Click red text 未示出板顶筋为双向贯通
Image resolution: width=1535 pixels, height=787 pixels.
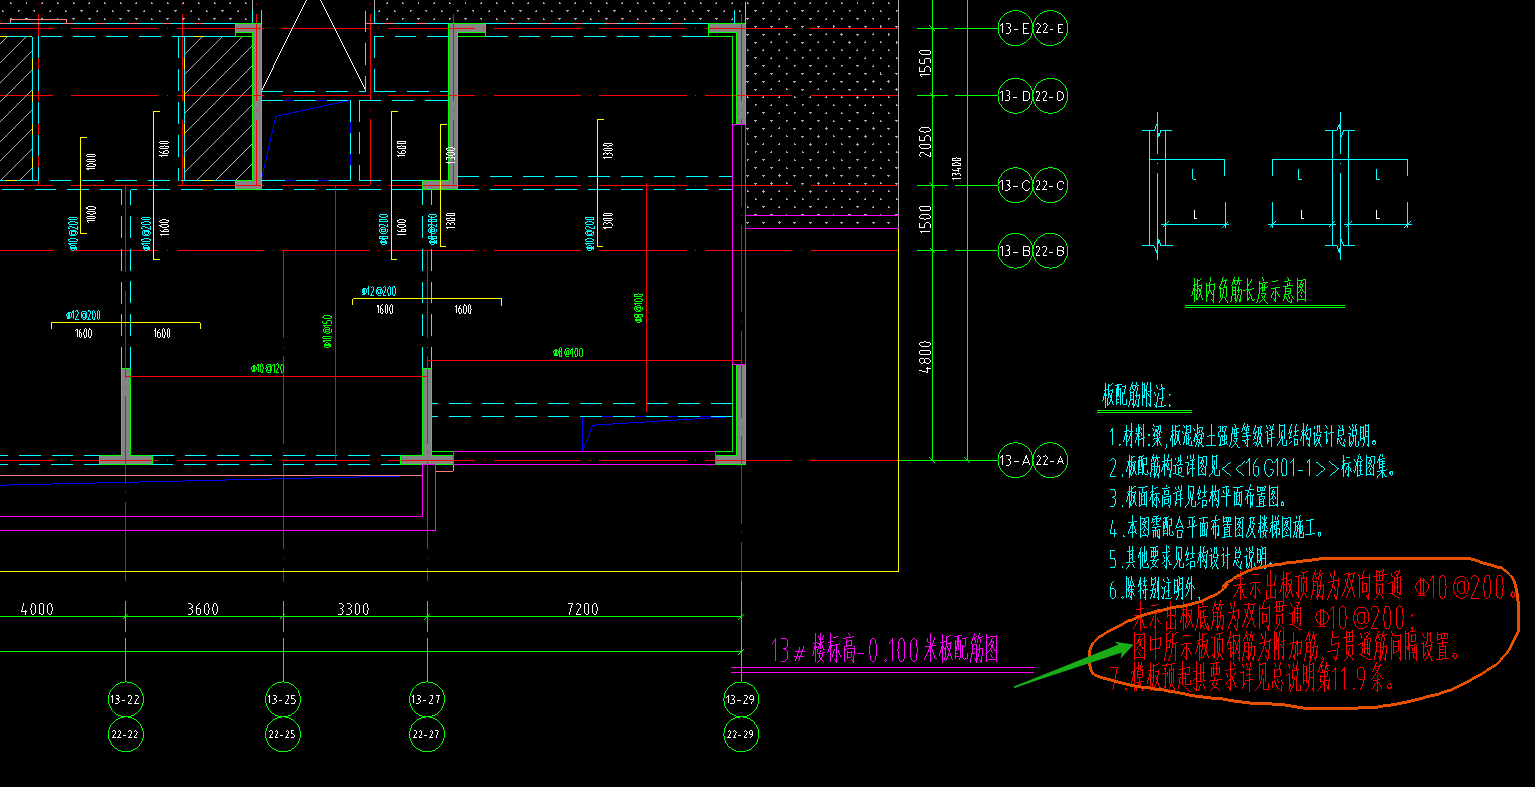1374,588
